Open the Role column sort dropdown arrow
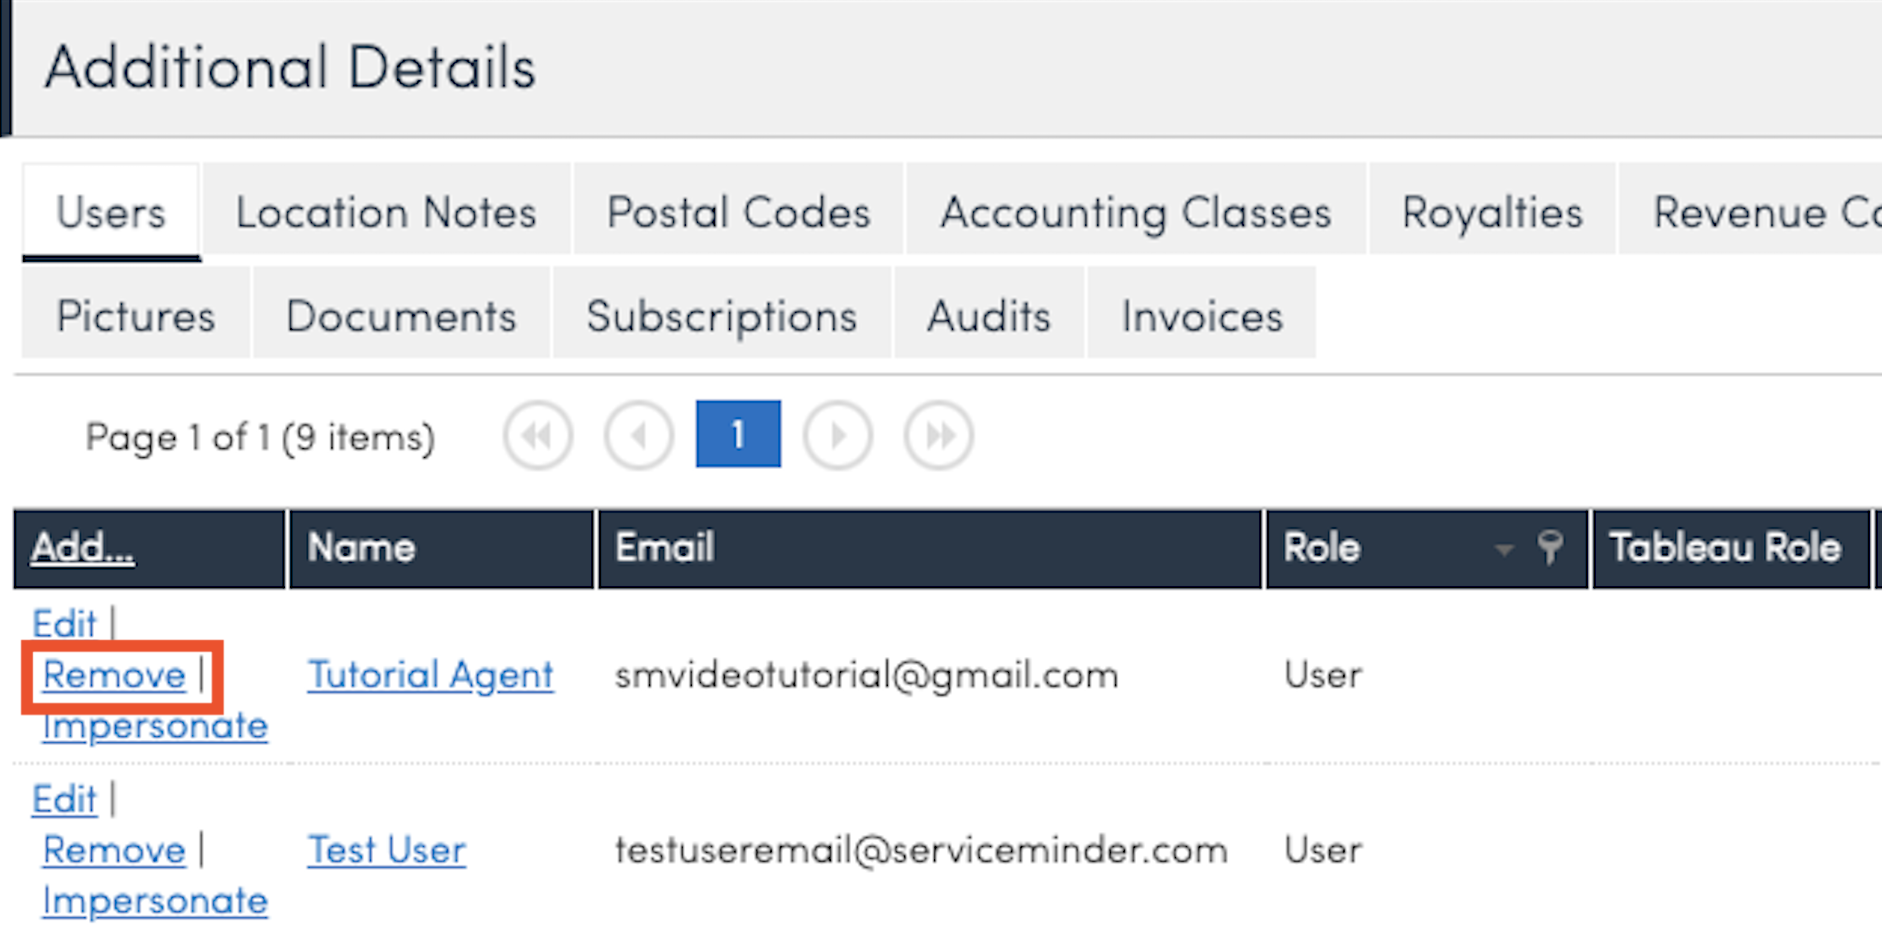This screenshot has height=936, width=1882. 1503,549
